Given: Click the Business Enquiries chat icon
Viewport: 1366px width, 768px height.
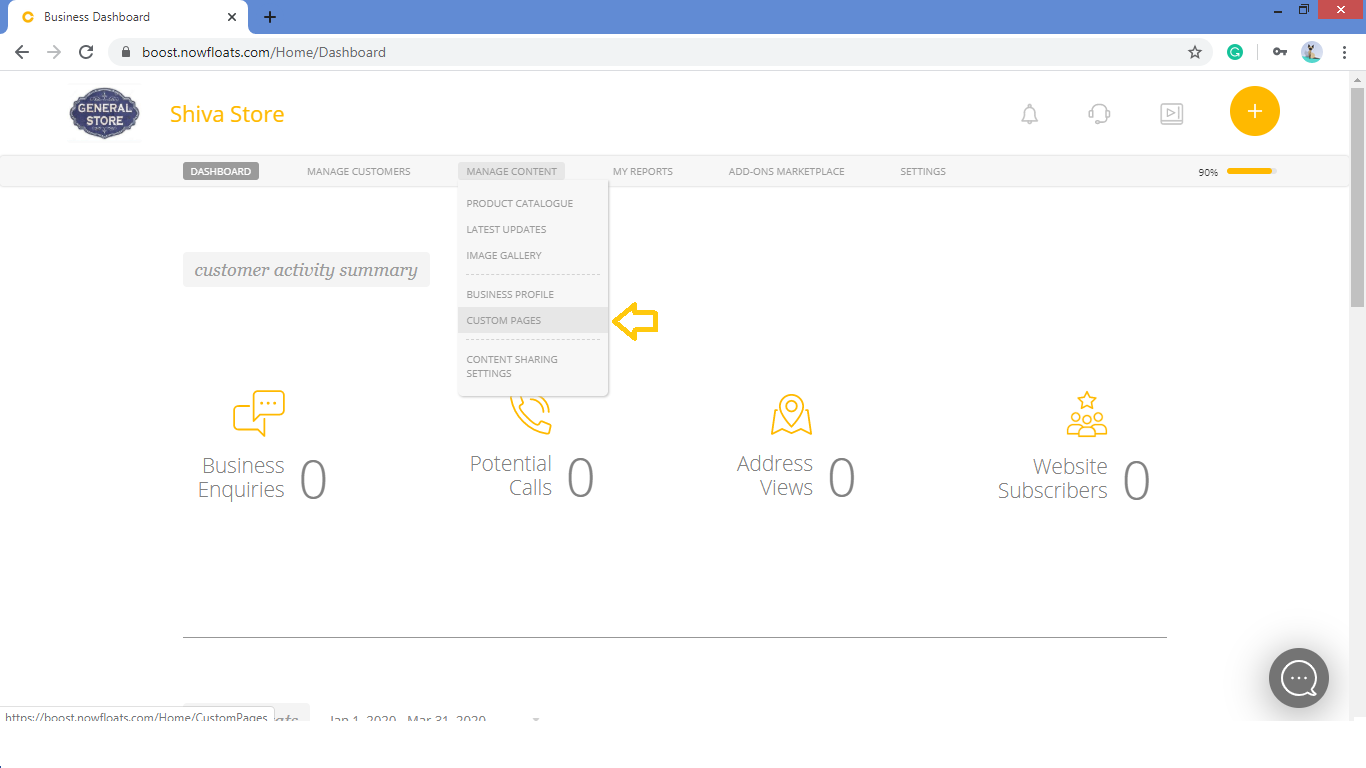Looking at the screenshot, I should click(x=259, y=412).
